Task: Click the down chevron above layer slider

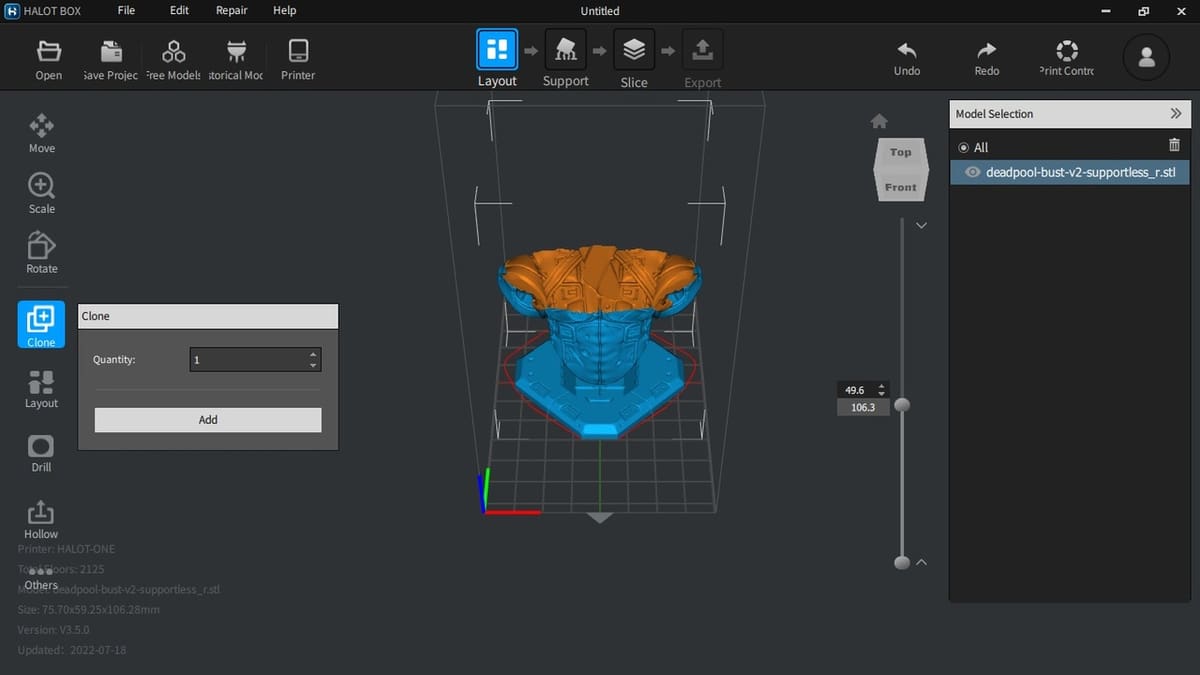Action: pyautogui.click(x=921, y=226)
